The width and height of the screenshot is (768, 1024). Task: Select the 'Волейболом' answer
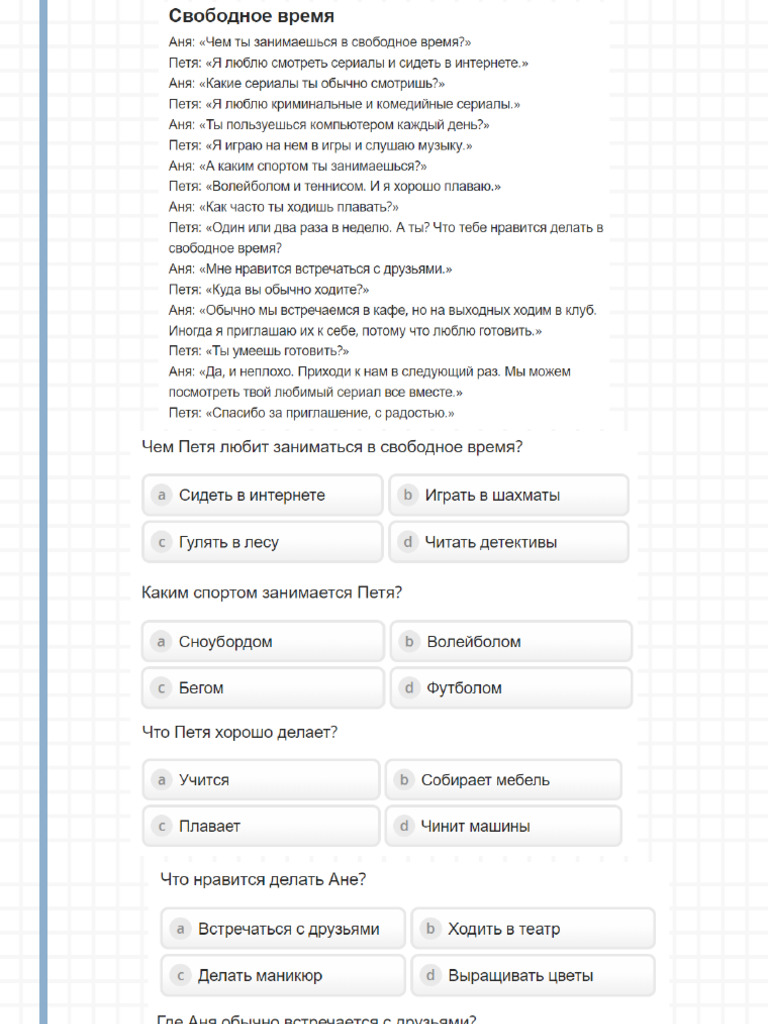click(510, 641)
